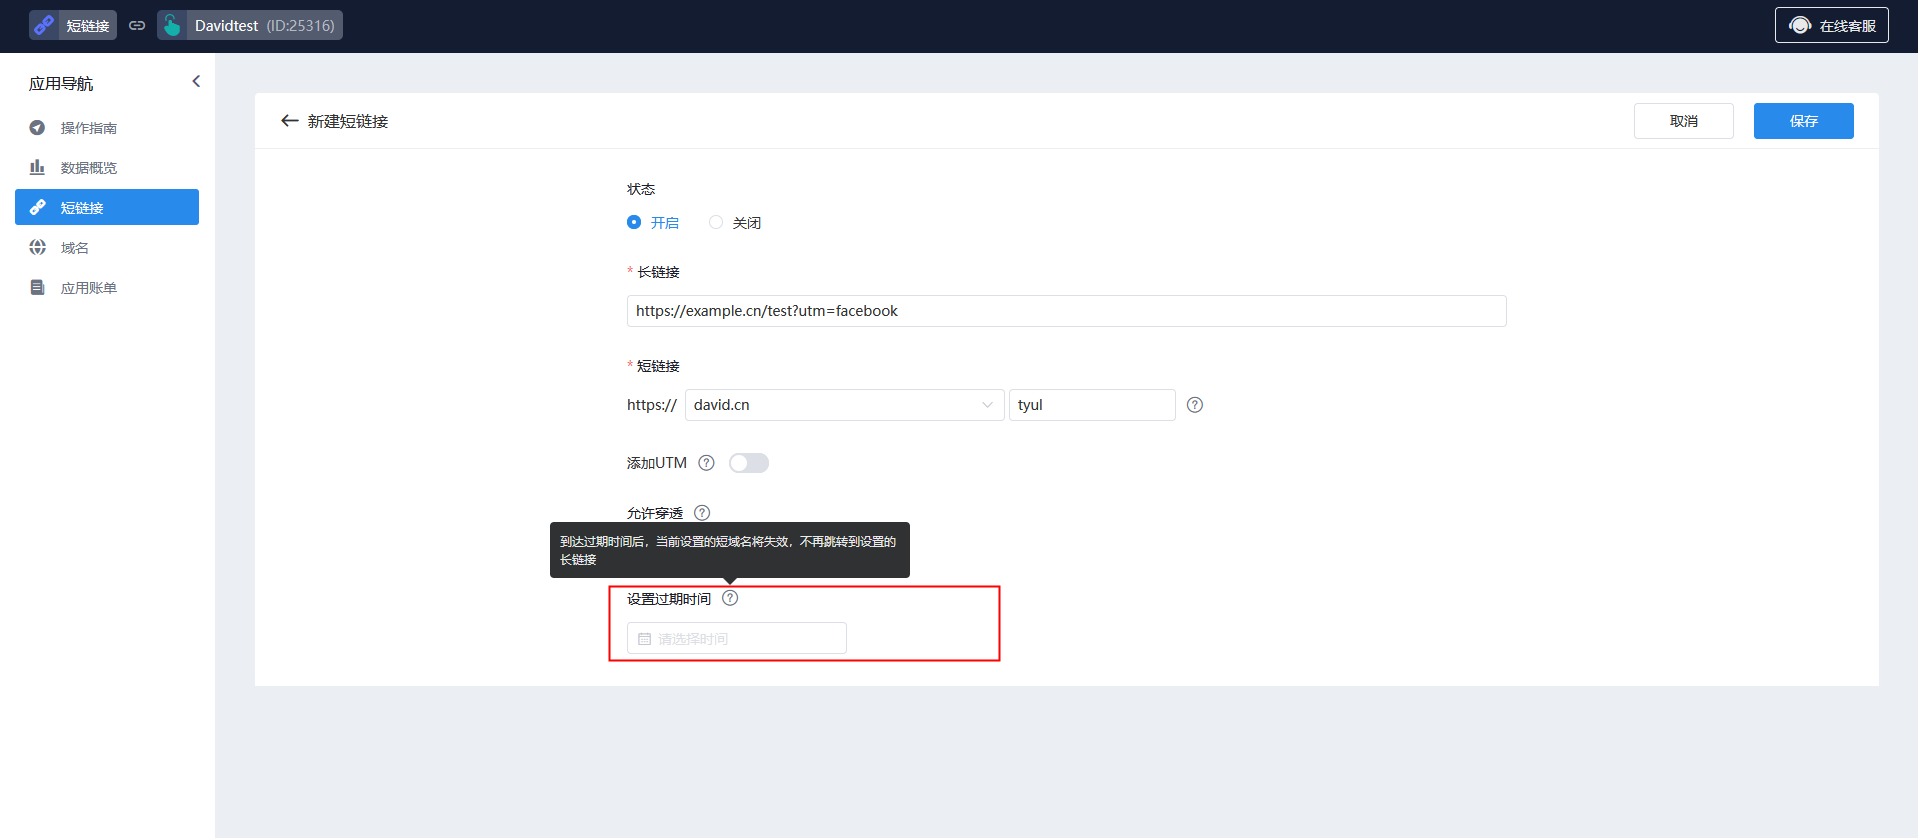This screenshot has height=838, width=1918.
Task: Click the 数据概览 bar chart icon
Action: pos(37,167)
